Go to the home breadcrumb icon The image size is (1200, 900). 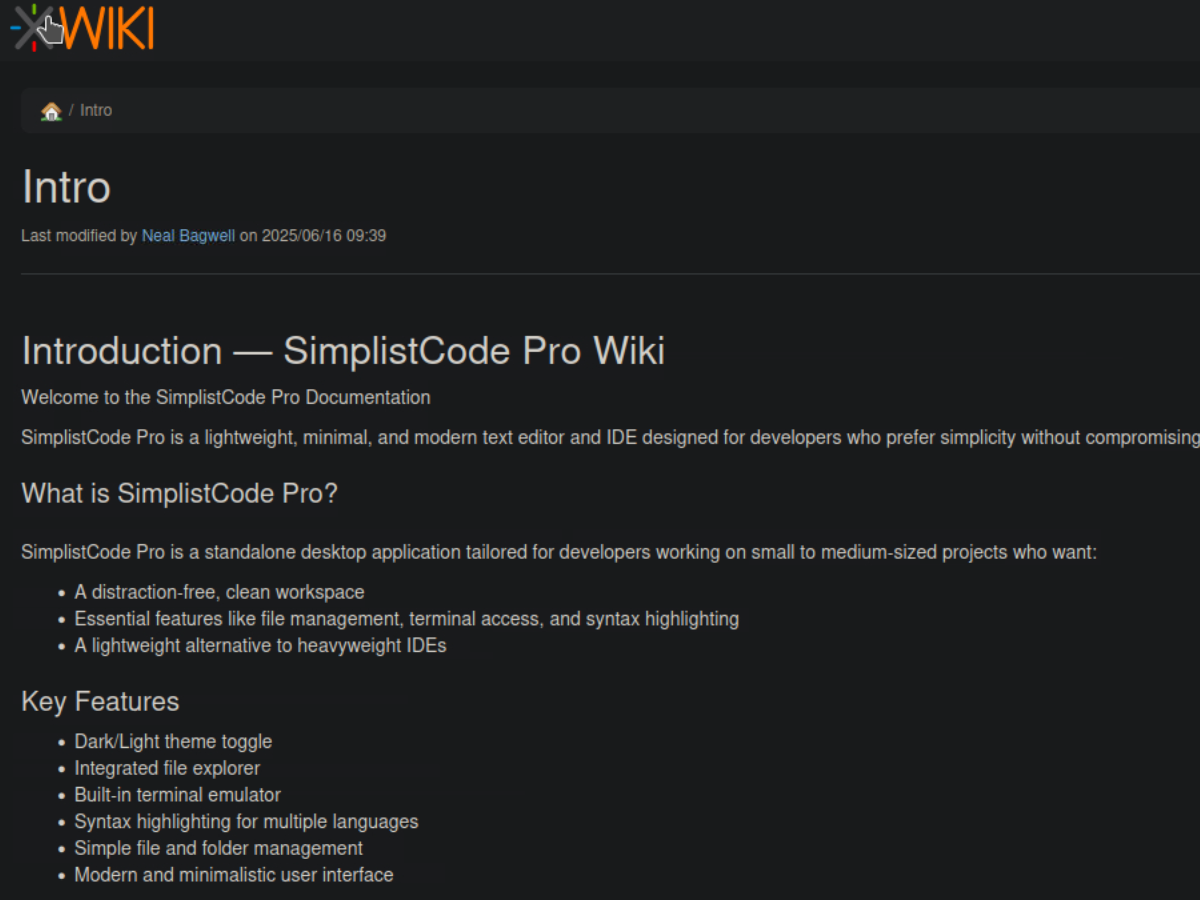[51, 111]
